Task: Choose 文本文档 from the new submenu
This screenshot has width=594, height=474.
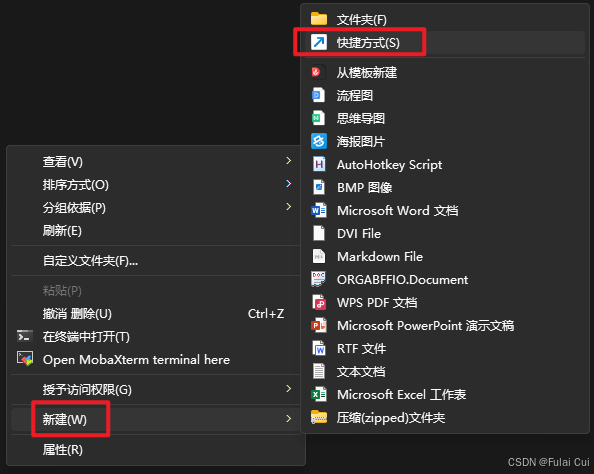Action: point(445,371)
